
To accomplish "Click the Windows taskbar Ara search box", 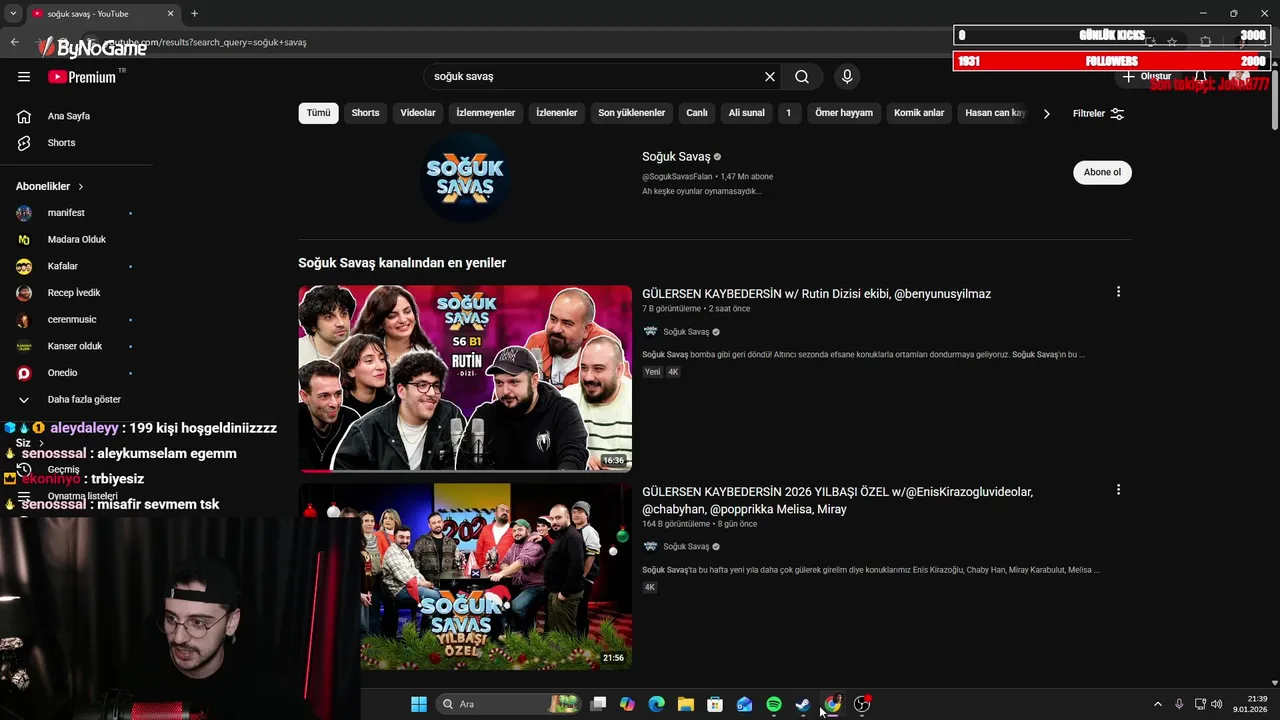I will (x=508, y=704).
